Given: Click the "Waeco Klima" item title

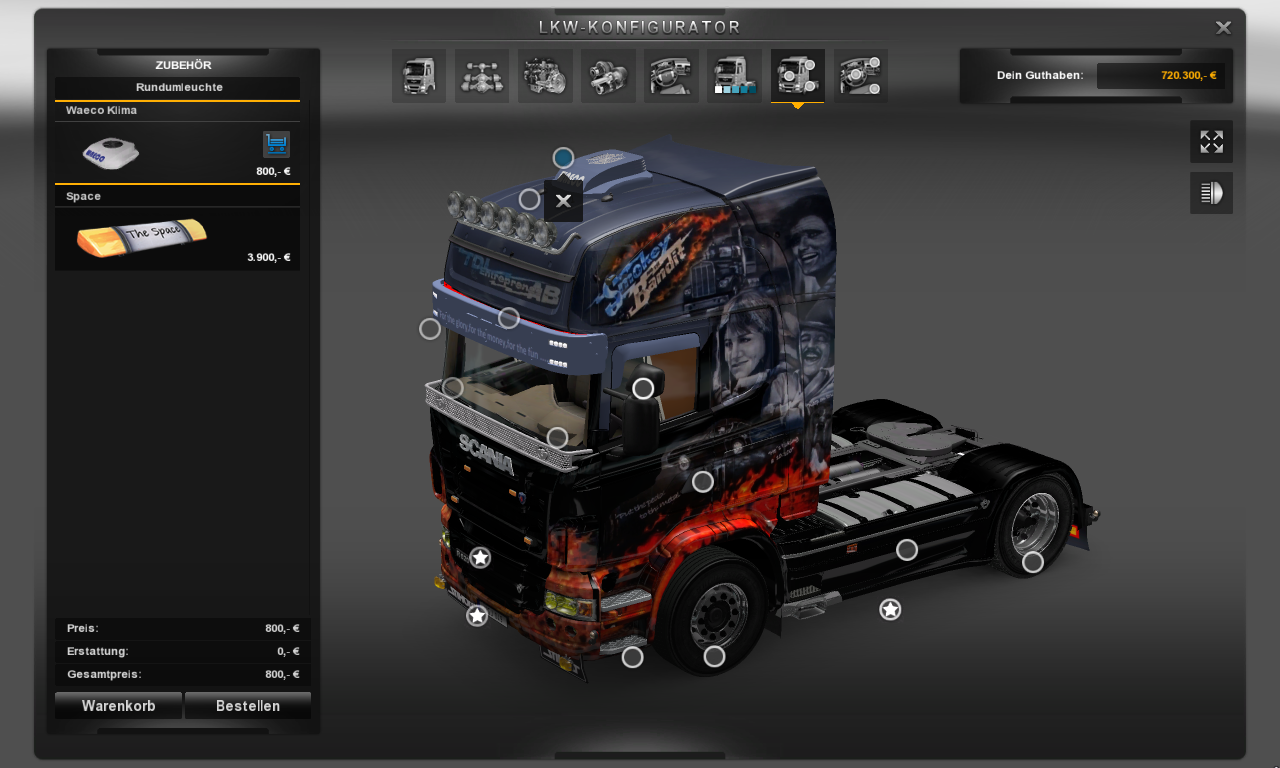Looking at the screenshot, I should point(101,110).
